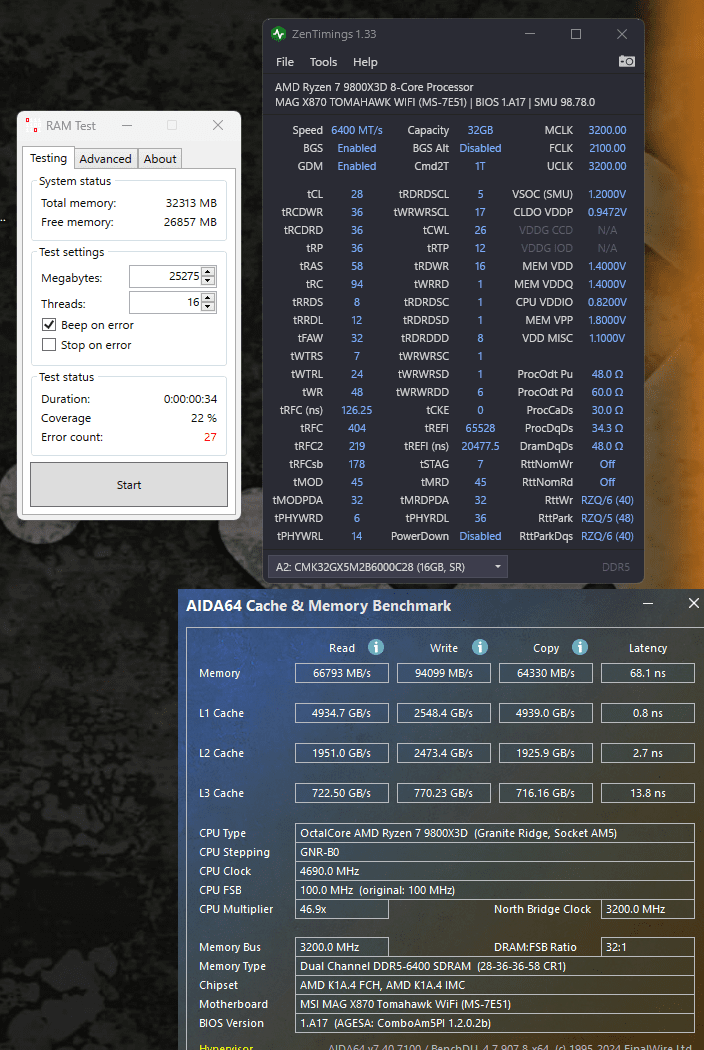
Task: Click the ProcOdt Pu 48.0 Ω value
Action: pos(607,374)
